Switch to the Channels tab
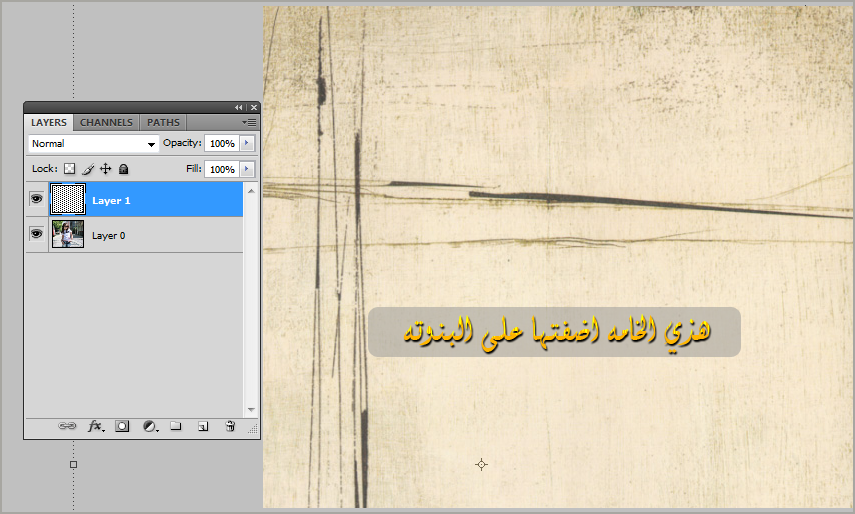 [x=106, y=123]
